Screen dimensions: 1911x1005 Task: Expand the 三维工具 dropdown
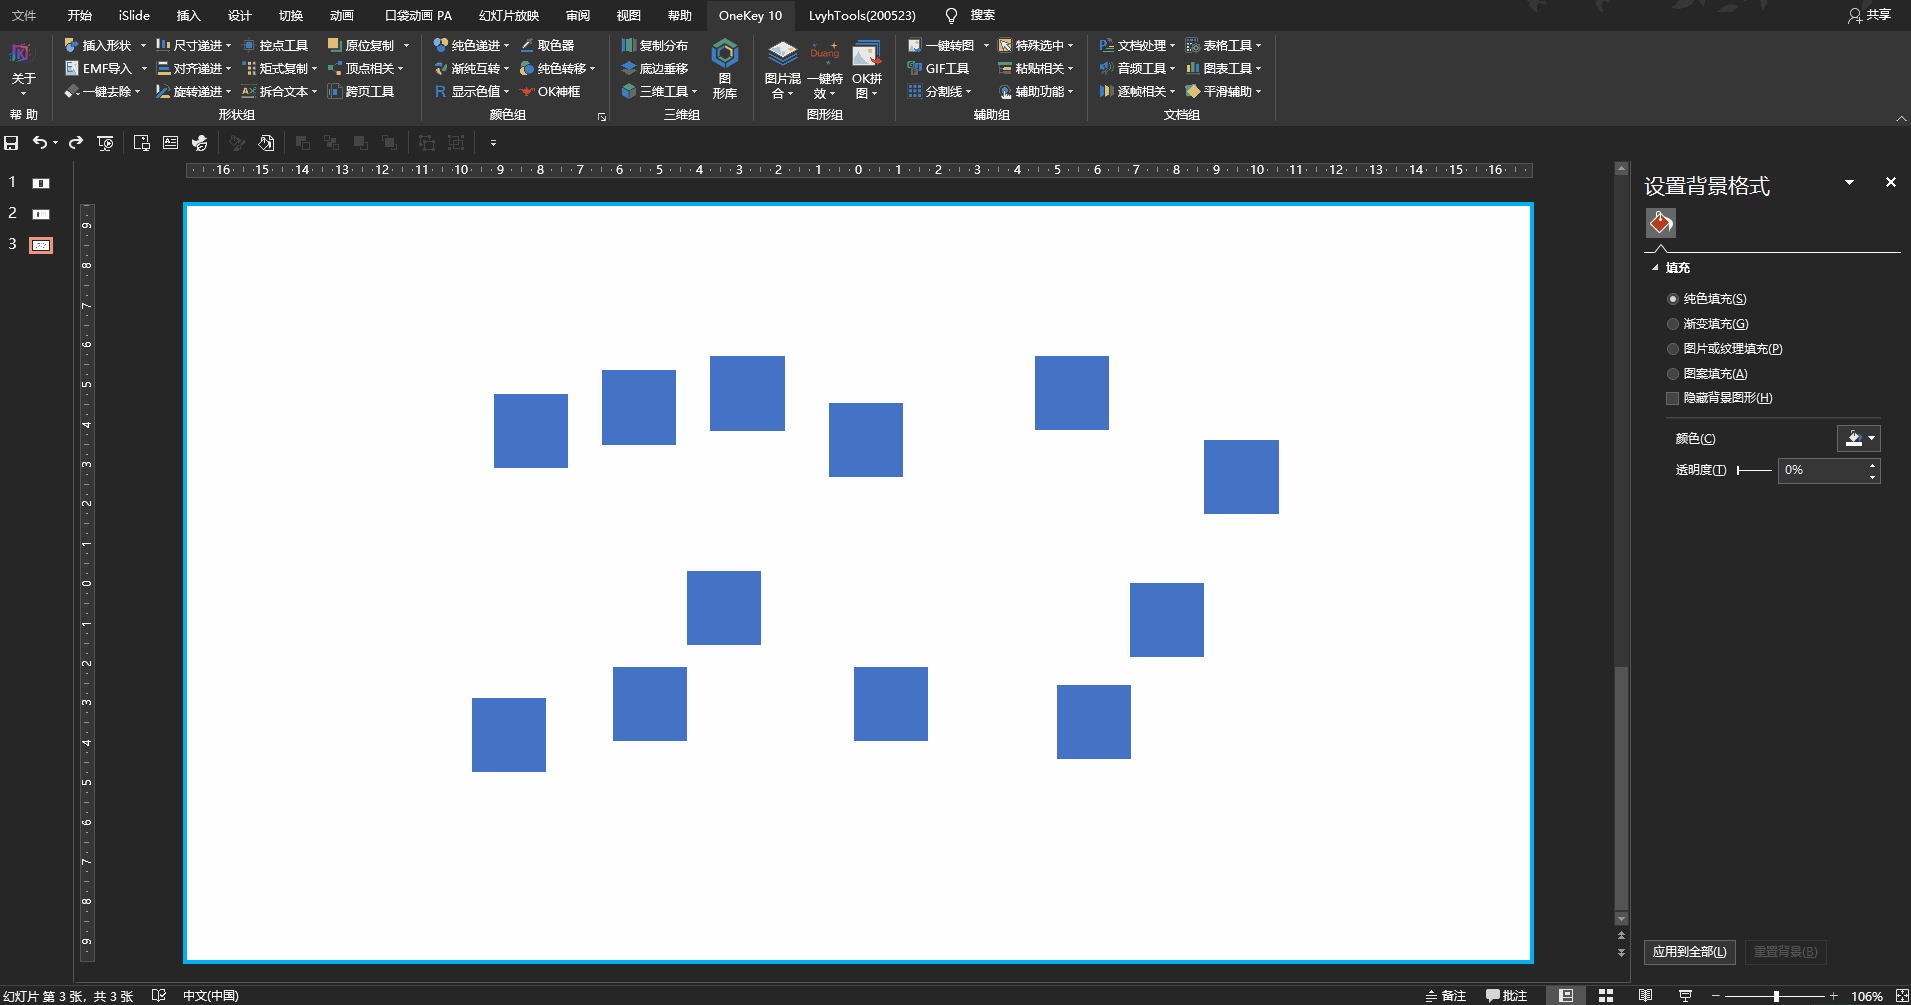694,91
